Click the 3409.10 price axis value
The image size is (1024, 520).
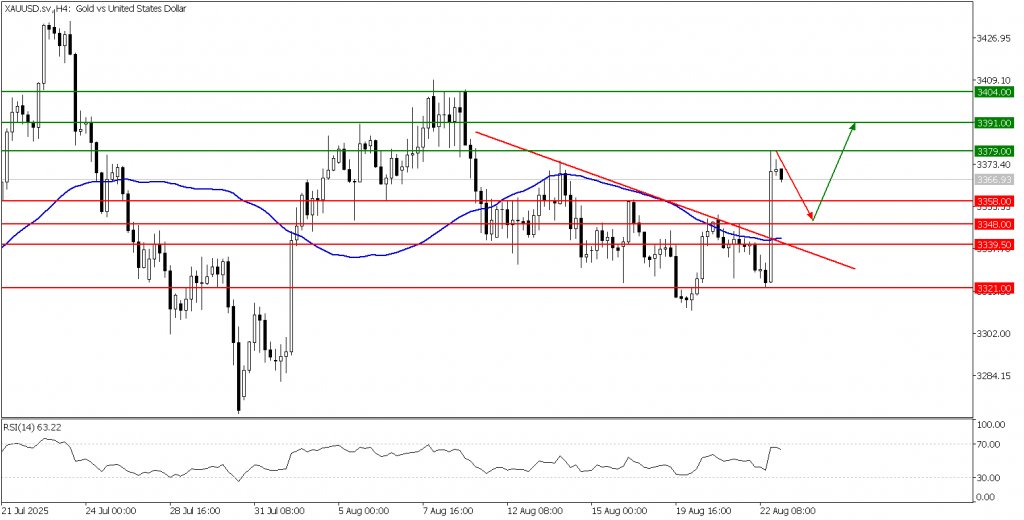pos(995,81)
